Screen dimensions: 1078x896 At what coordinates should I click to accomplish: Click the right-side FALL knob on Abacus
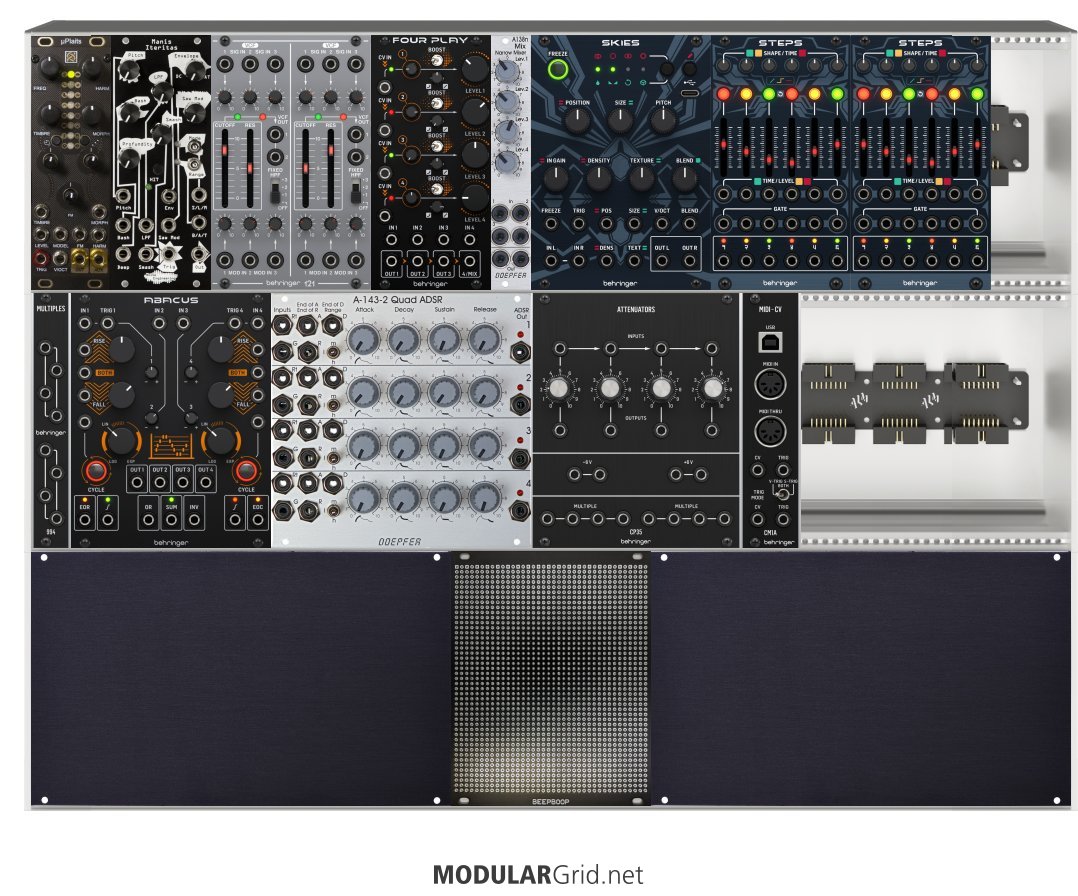coord(221,395)
